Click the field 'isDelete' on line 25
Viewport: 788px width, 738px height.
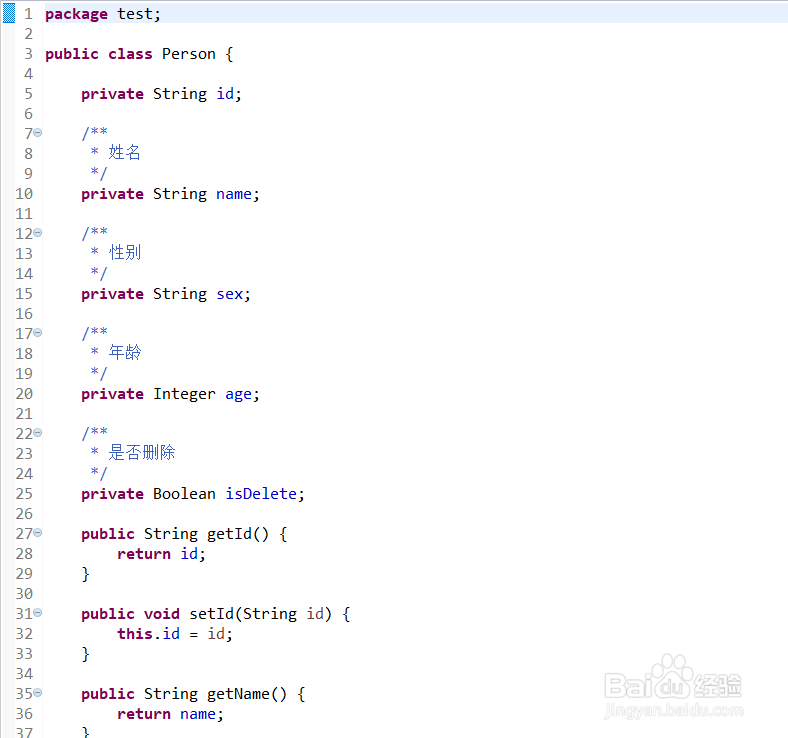(x=261, y=494)
